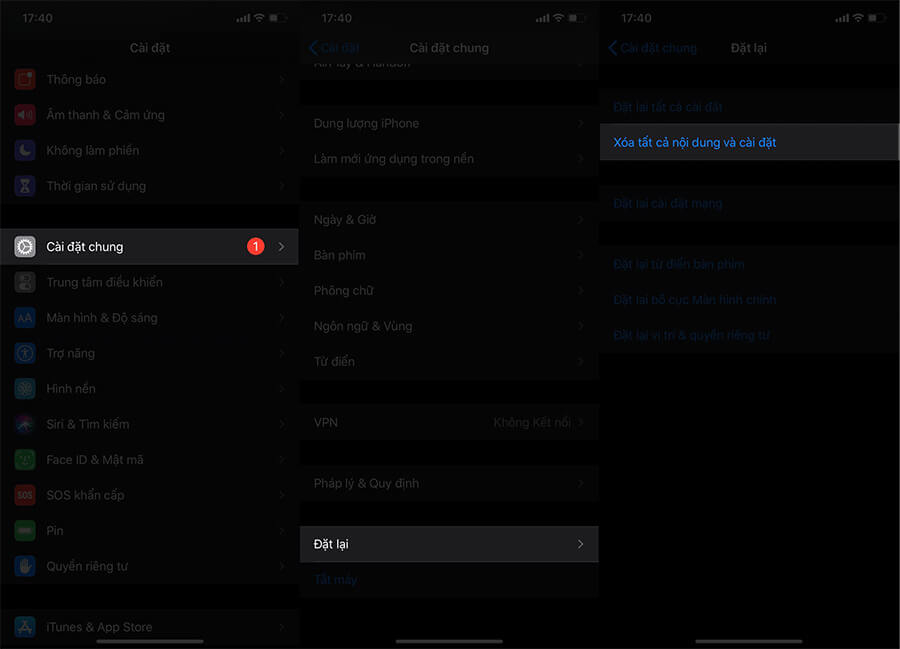Expand the Đặt lại row chevron

coord(581,545)
